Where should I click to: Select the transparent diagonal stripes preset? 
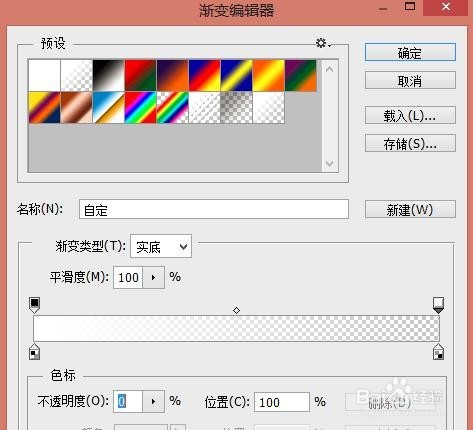click(205, 108)
